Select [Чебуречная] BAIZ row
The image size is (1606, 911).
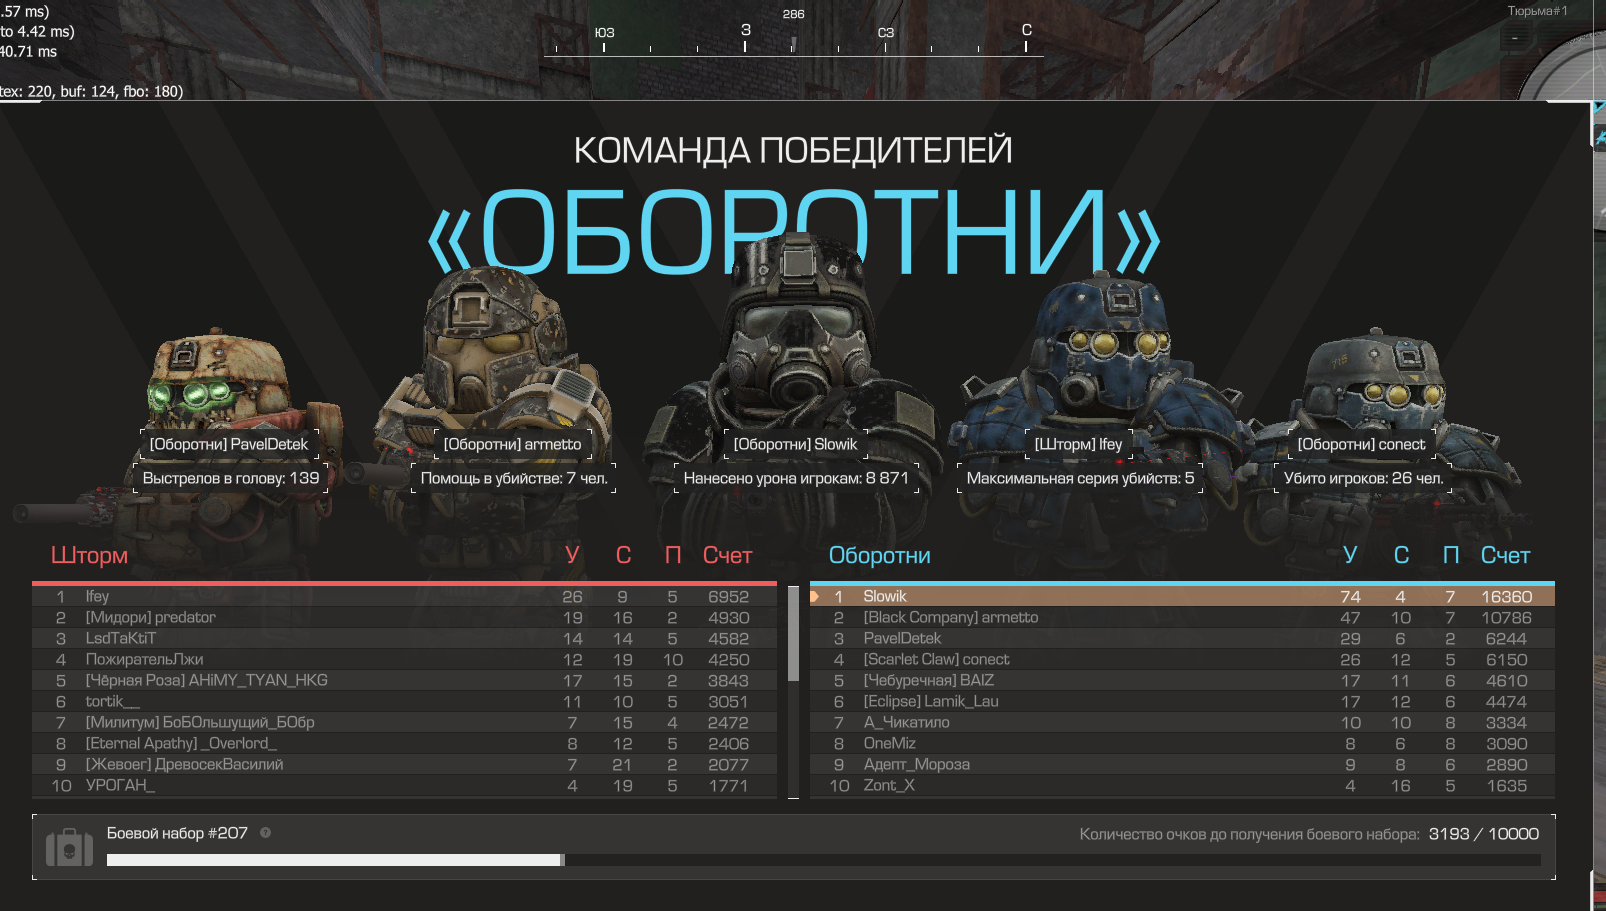click(x=1182, y=680)
